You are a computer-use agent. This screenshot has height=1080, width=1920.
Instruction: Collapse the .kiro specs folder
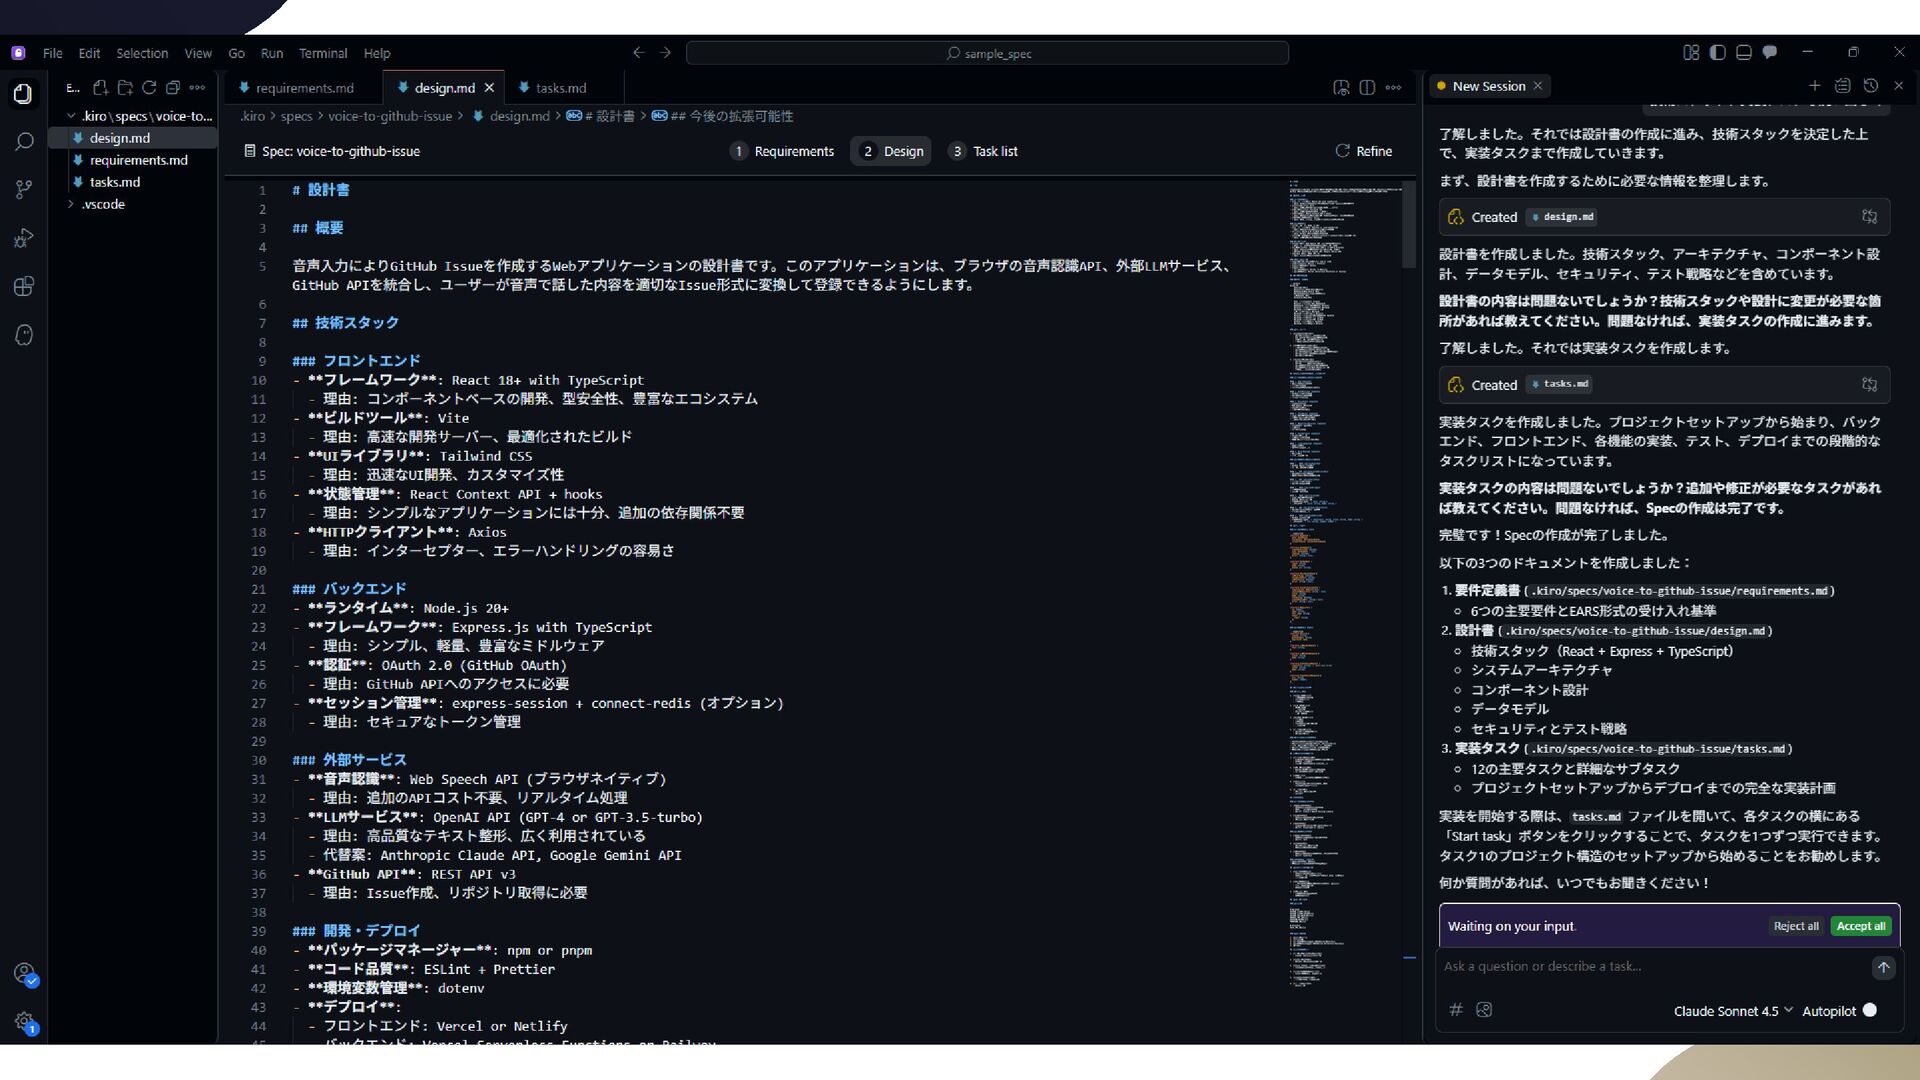[71, 116]
